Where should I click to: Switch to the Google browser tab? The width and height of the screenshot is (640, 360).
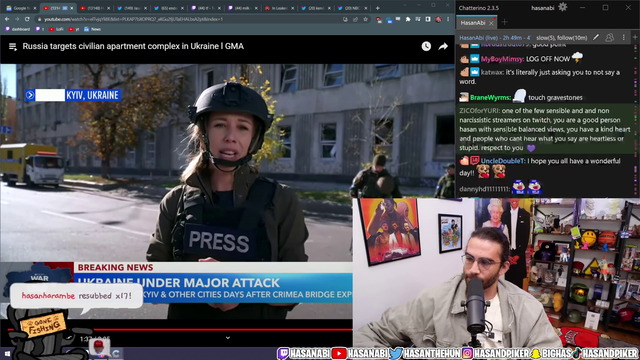(x=20, y=8)
